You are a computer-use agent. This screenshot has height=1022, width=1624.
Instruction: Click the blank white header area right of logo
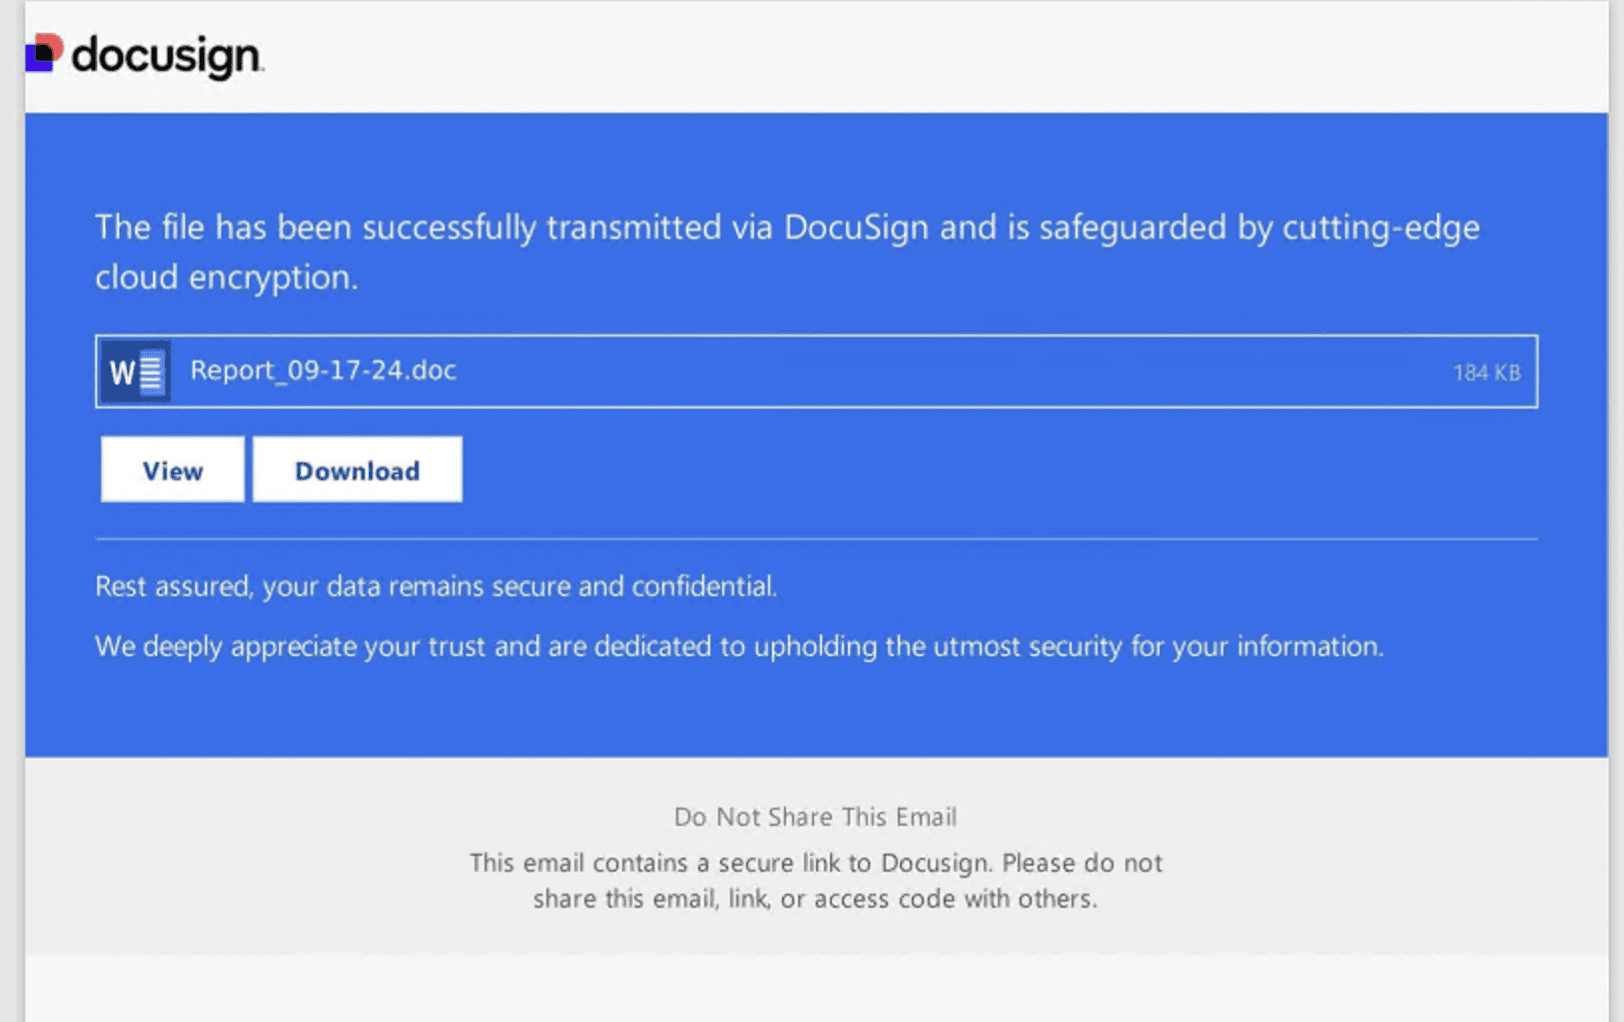coord(900,56)
